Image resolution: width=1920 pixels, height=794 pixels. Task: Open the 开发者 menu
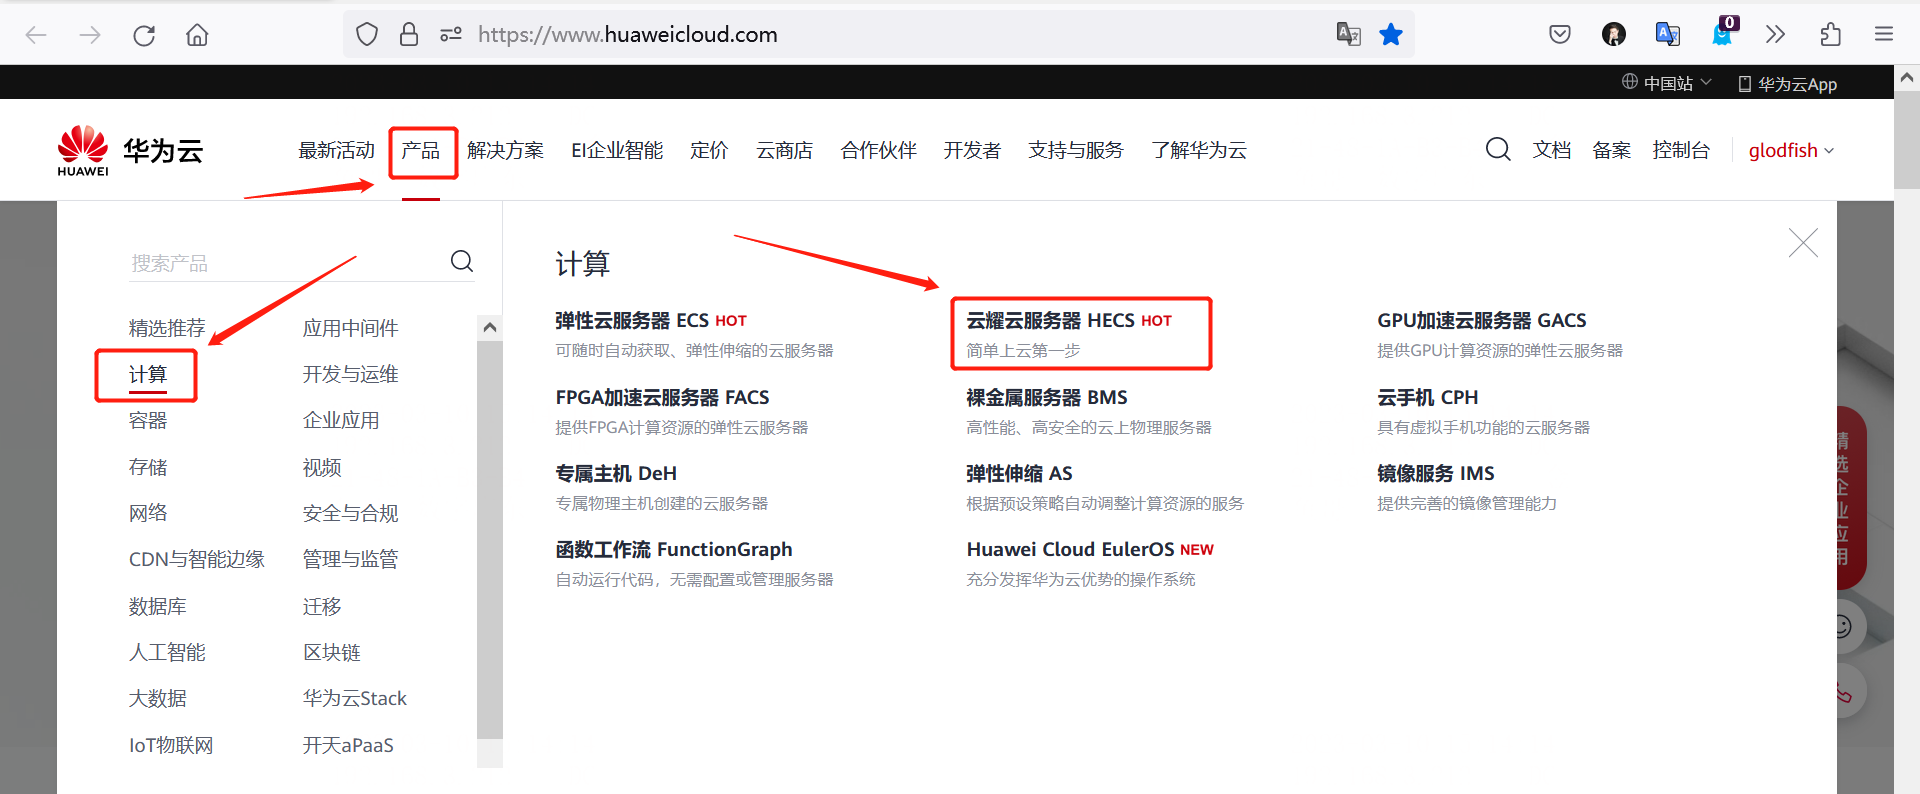pos(972,151)
